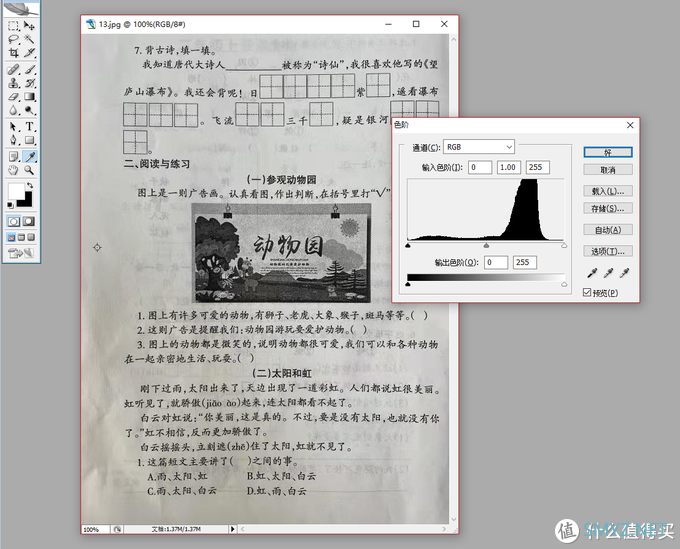Click the output white level slider

[x=564, y=284]
